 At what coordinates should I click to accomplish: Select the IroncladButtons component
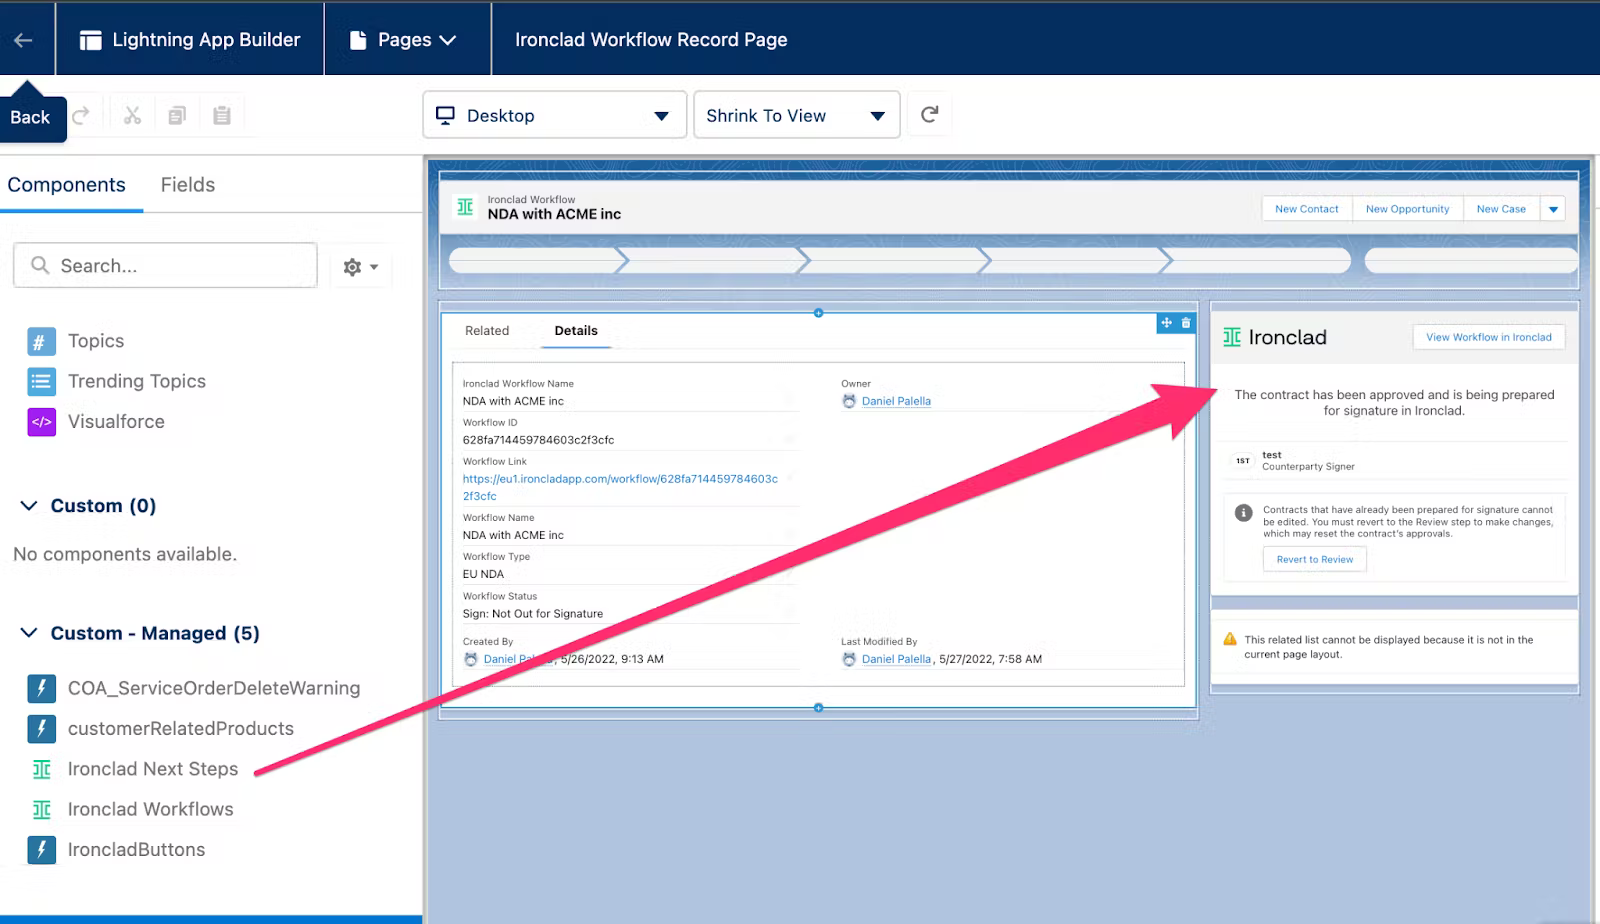coord(136,850)
